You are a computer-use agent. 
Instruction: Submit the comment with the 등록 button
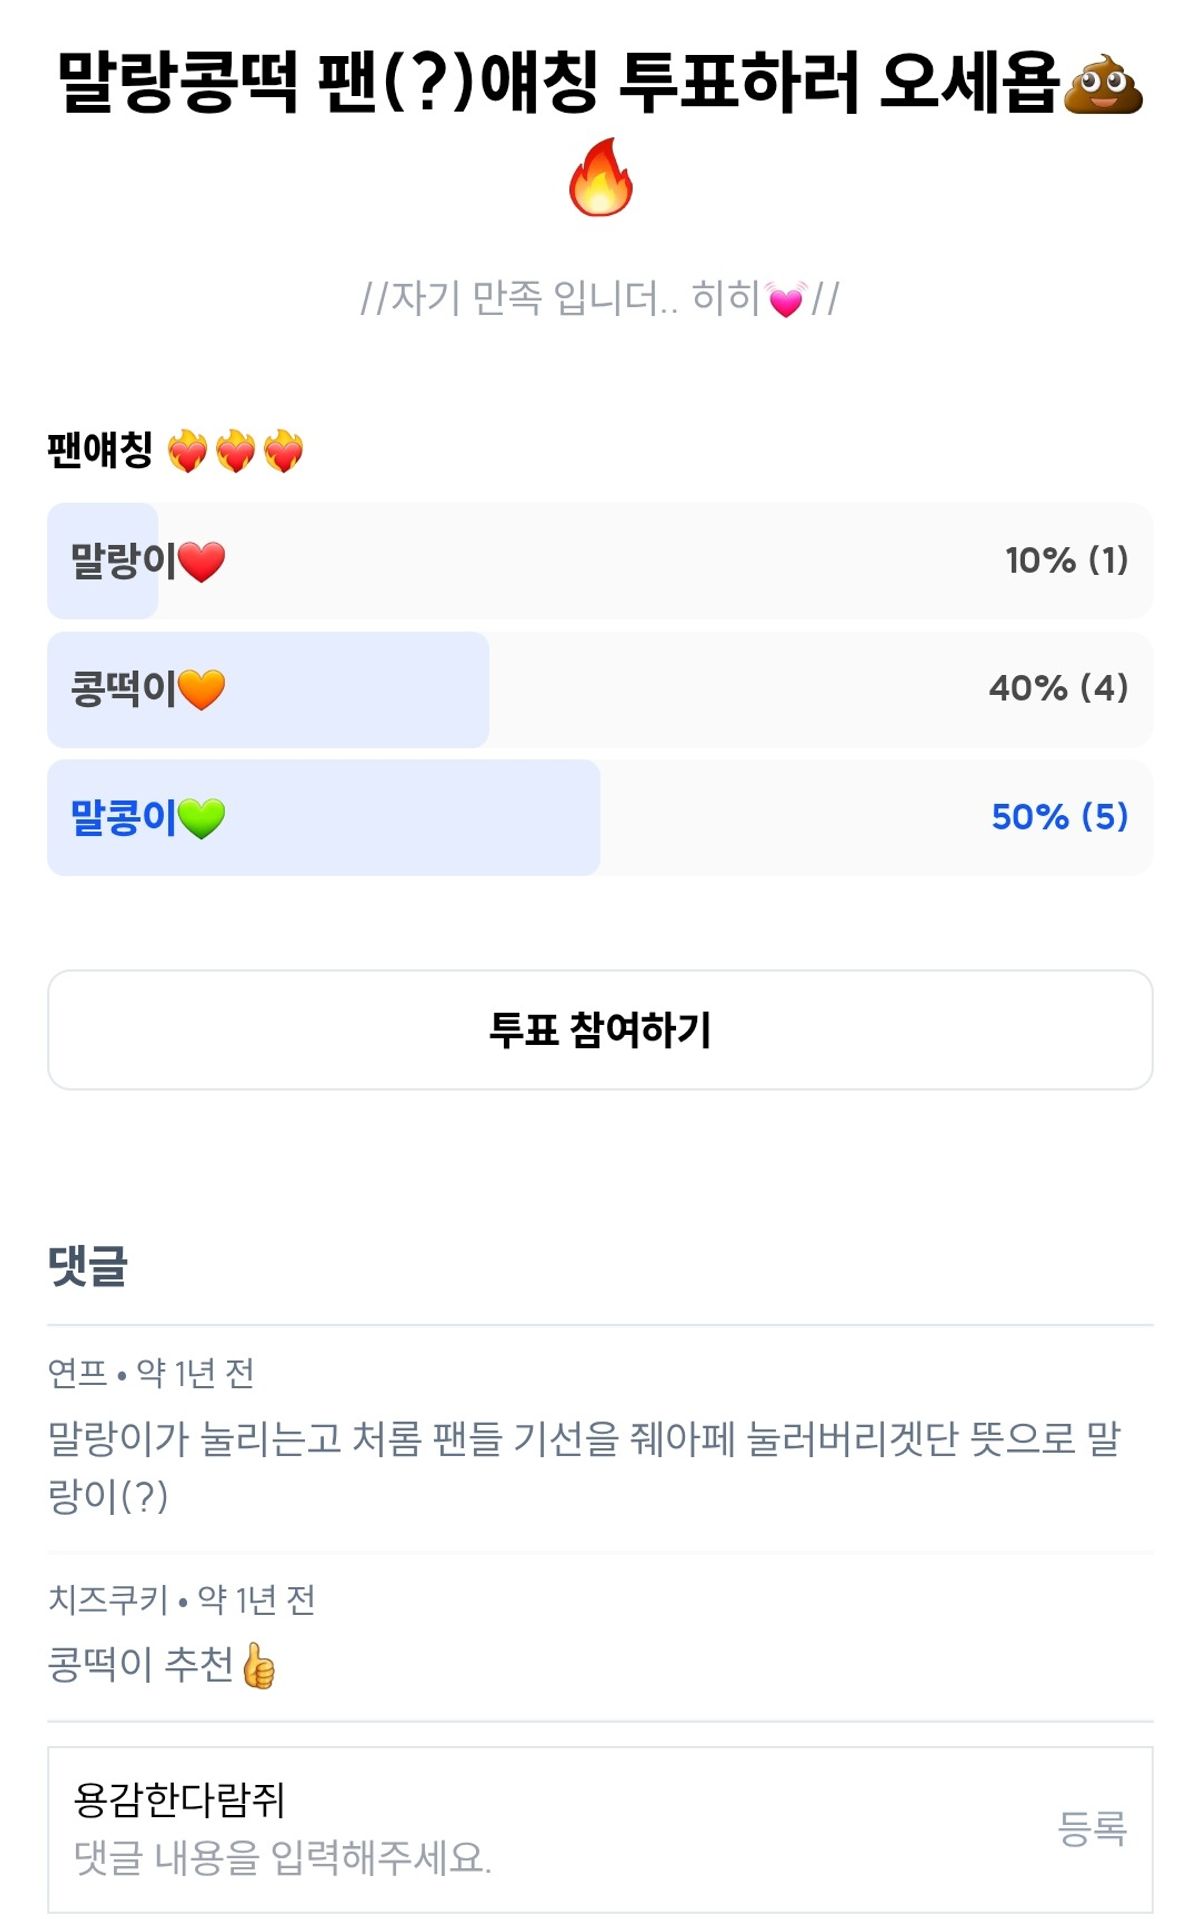tap(1092, 1829)
